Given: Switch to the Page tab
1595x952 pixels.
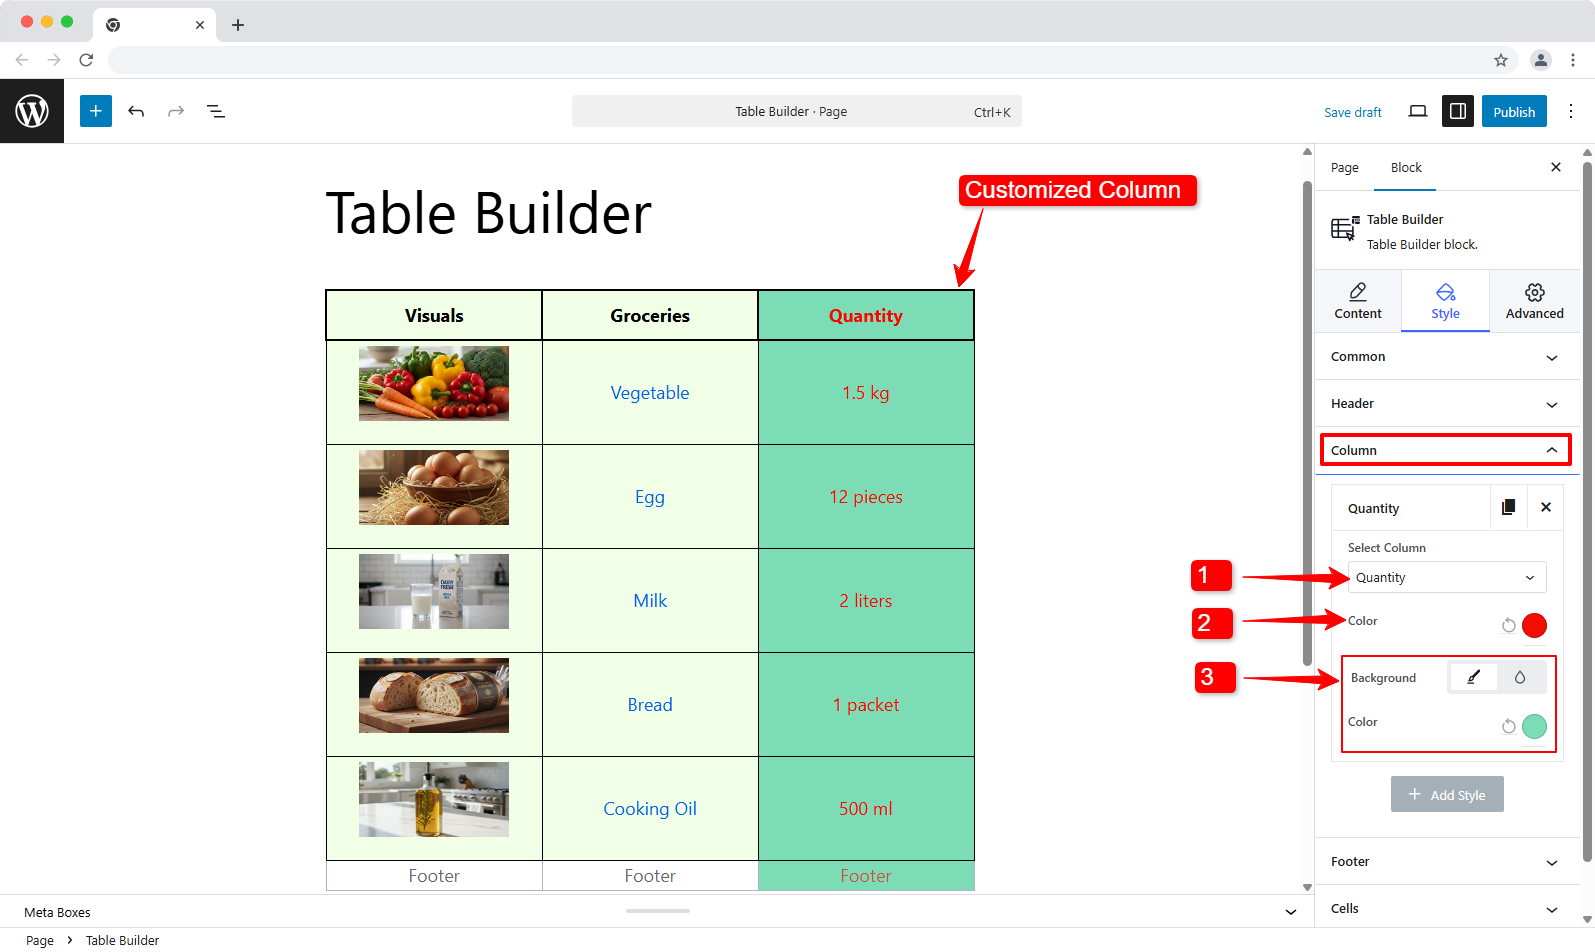Looking at the screenshot, I should coord(1344,168).
